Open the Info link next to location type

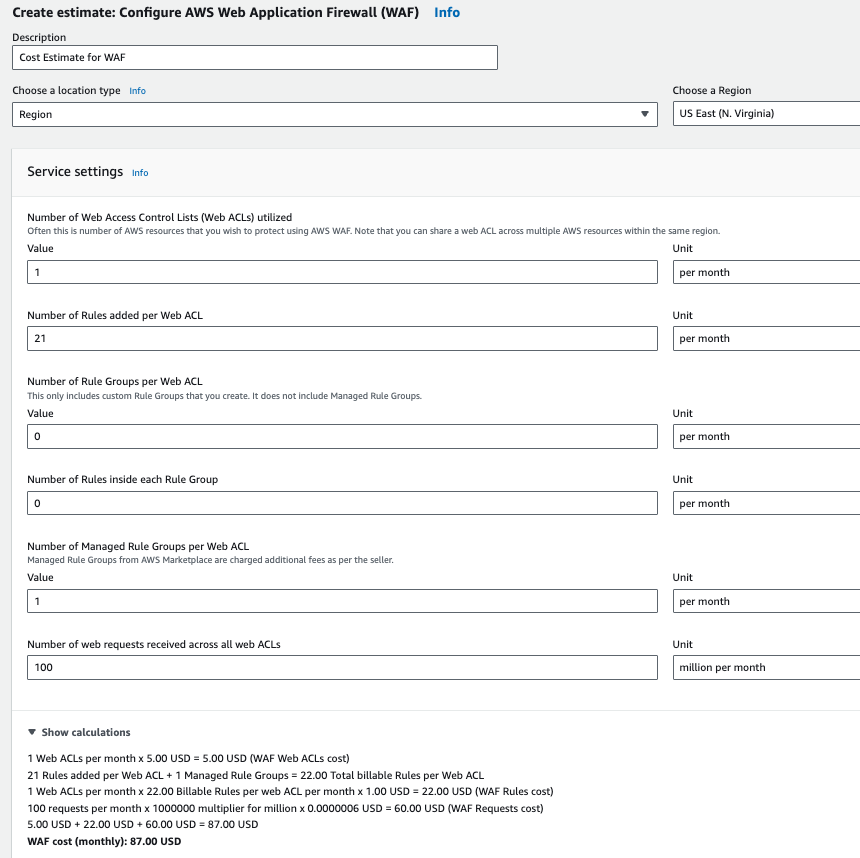pyautogui.click(x=137, y=91)
